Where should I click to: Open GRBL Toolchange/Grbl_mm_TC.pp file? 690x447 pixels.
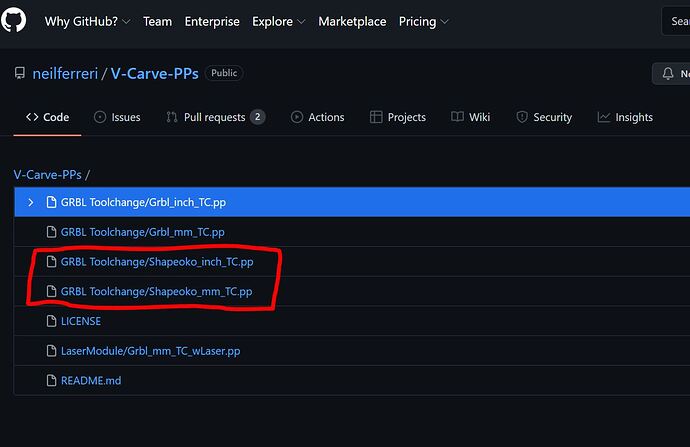pyautogui.click(x=143, y=232)
